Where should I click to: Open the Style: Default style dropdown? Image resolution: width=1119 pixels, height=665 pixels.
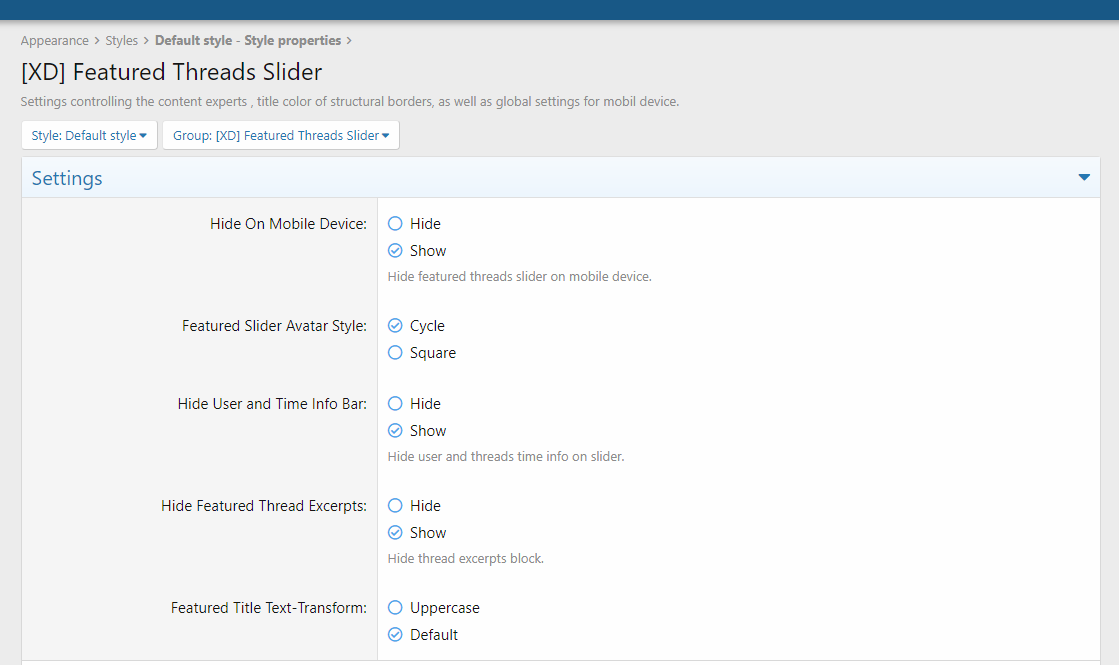coord(89,136)
